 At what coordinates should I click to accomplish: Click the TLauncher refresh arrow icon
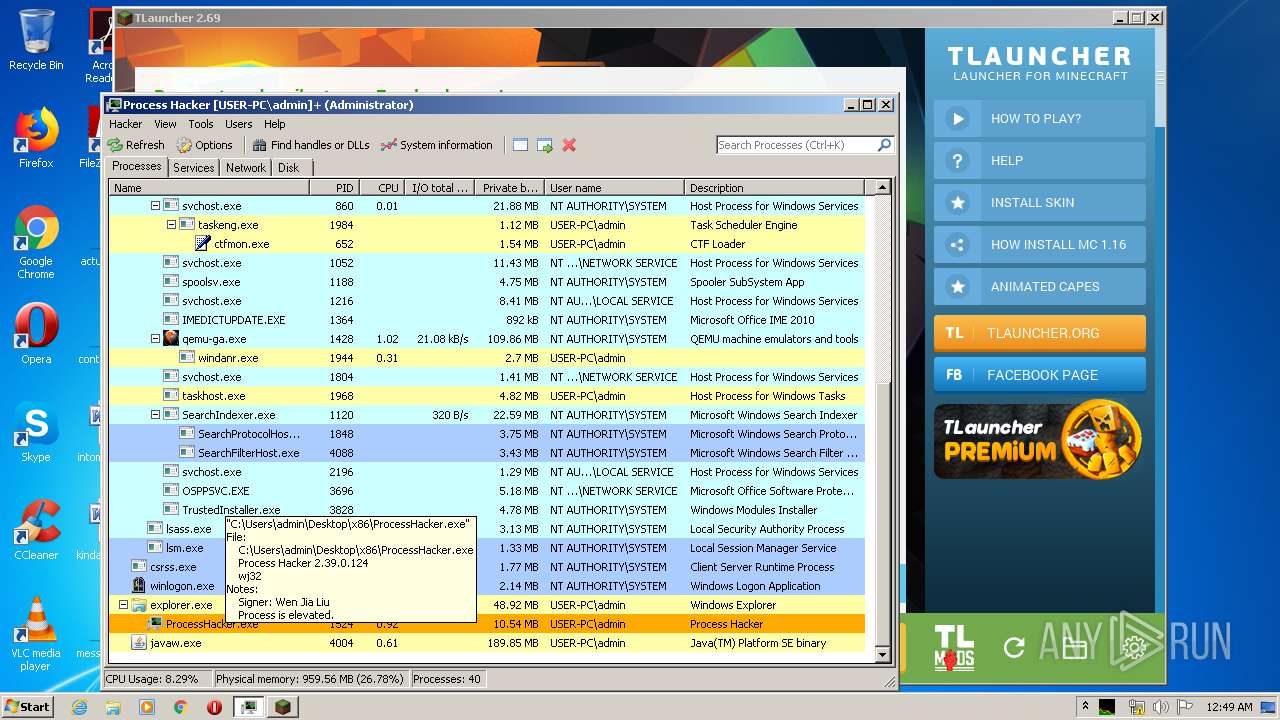tap(1014, 648)
